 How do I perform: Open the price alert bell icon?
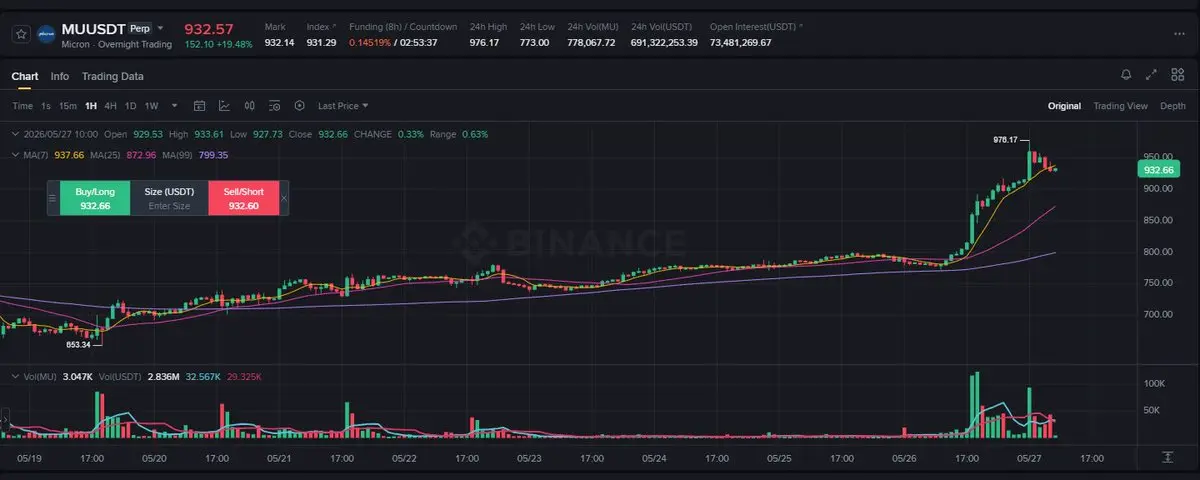1126,75
